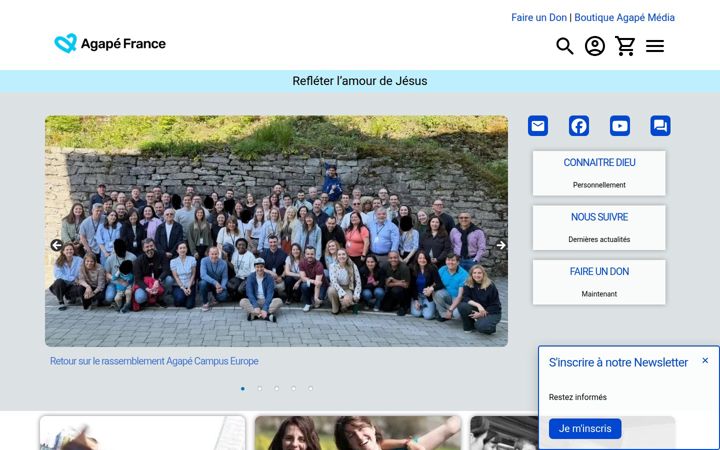Open the Nous Suivre card
The image size is (720, 450).
point(599,228)
